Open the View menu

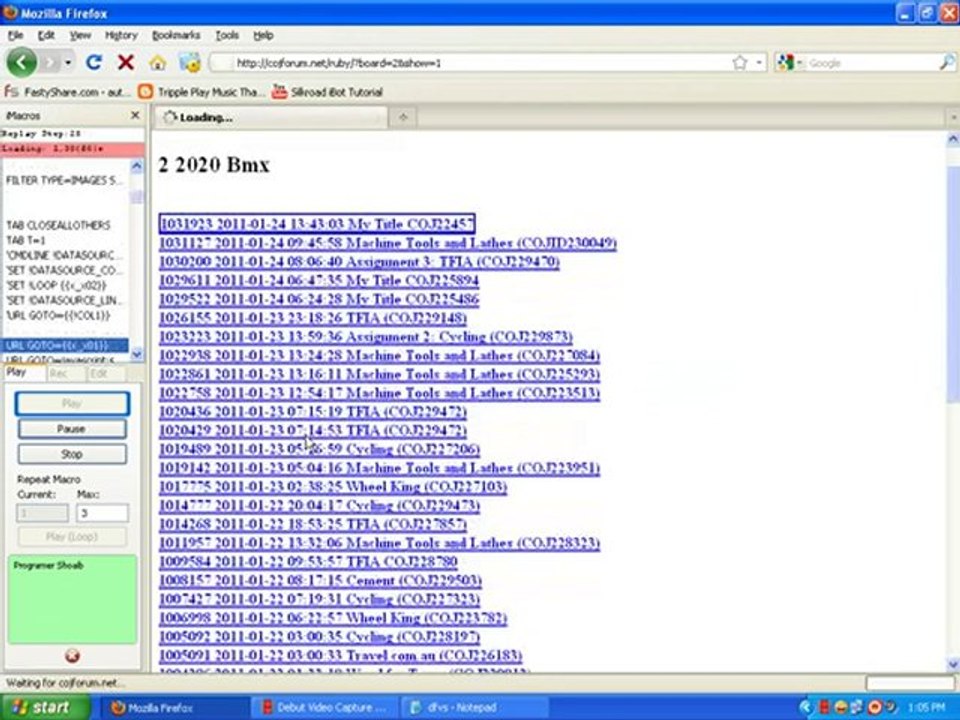point(80,36)
